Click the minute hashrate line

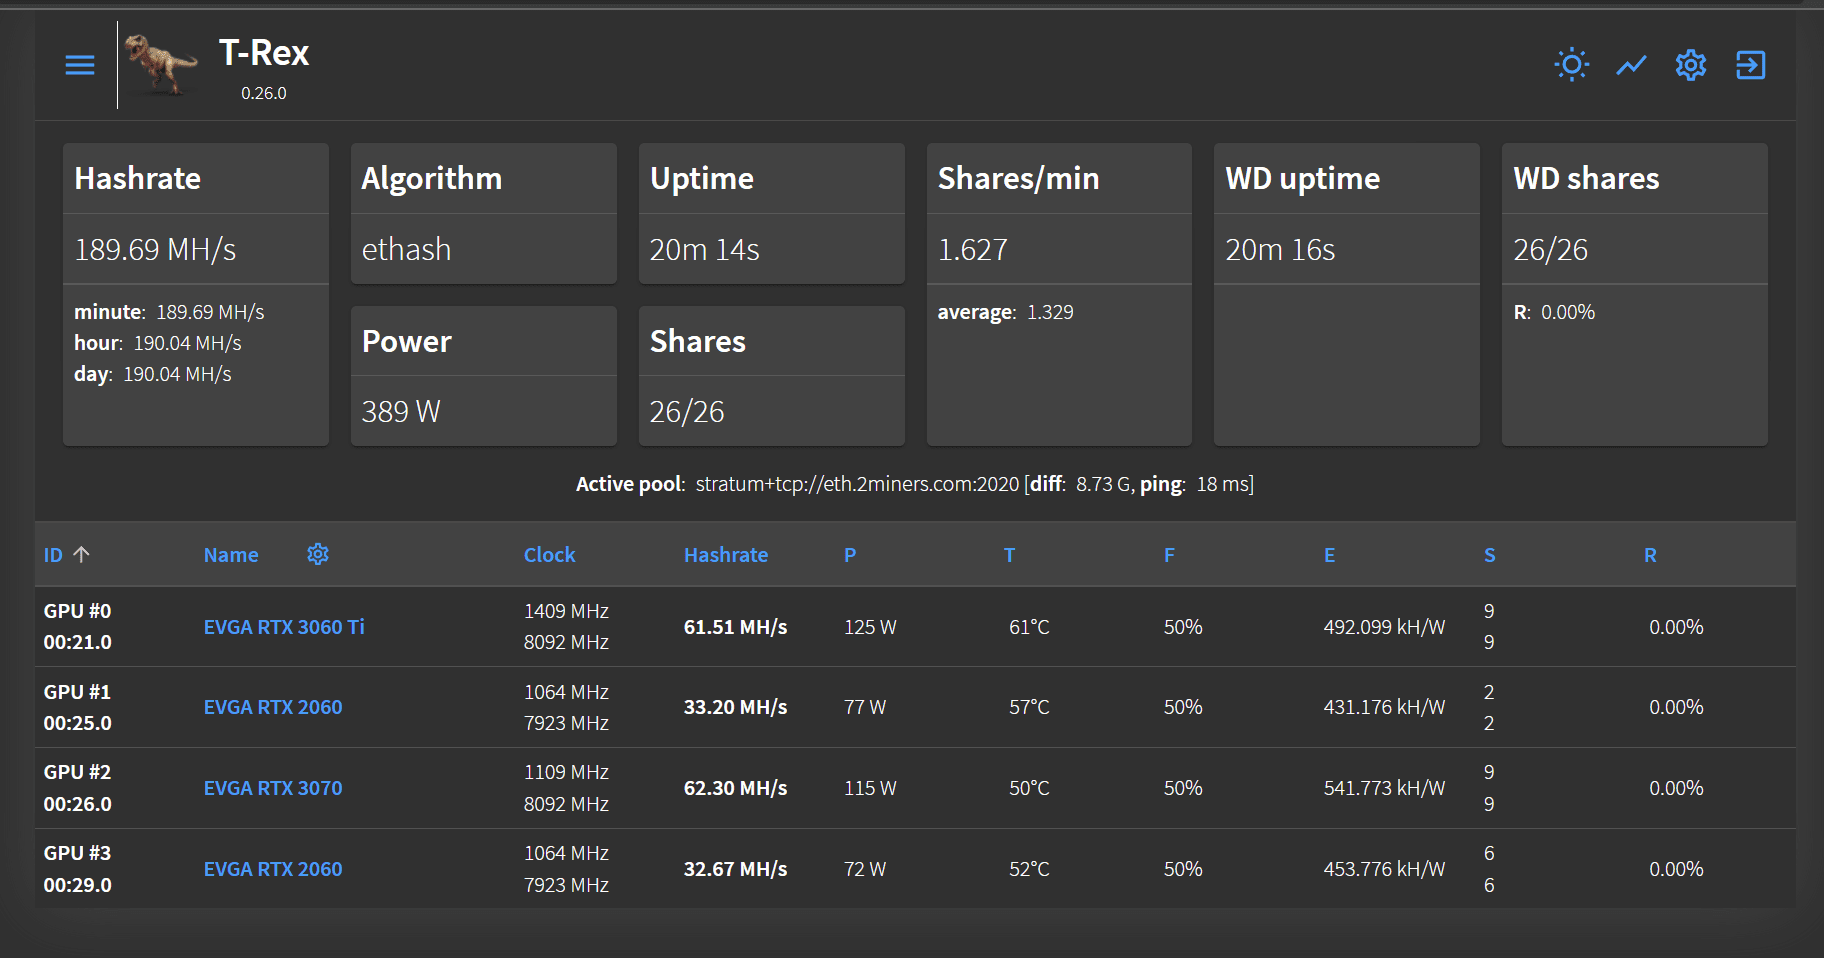point(169,312)
